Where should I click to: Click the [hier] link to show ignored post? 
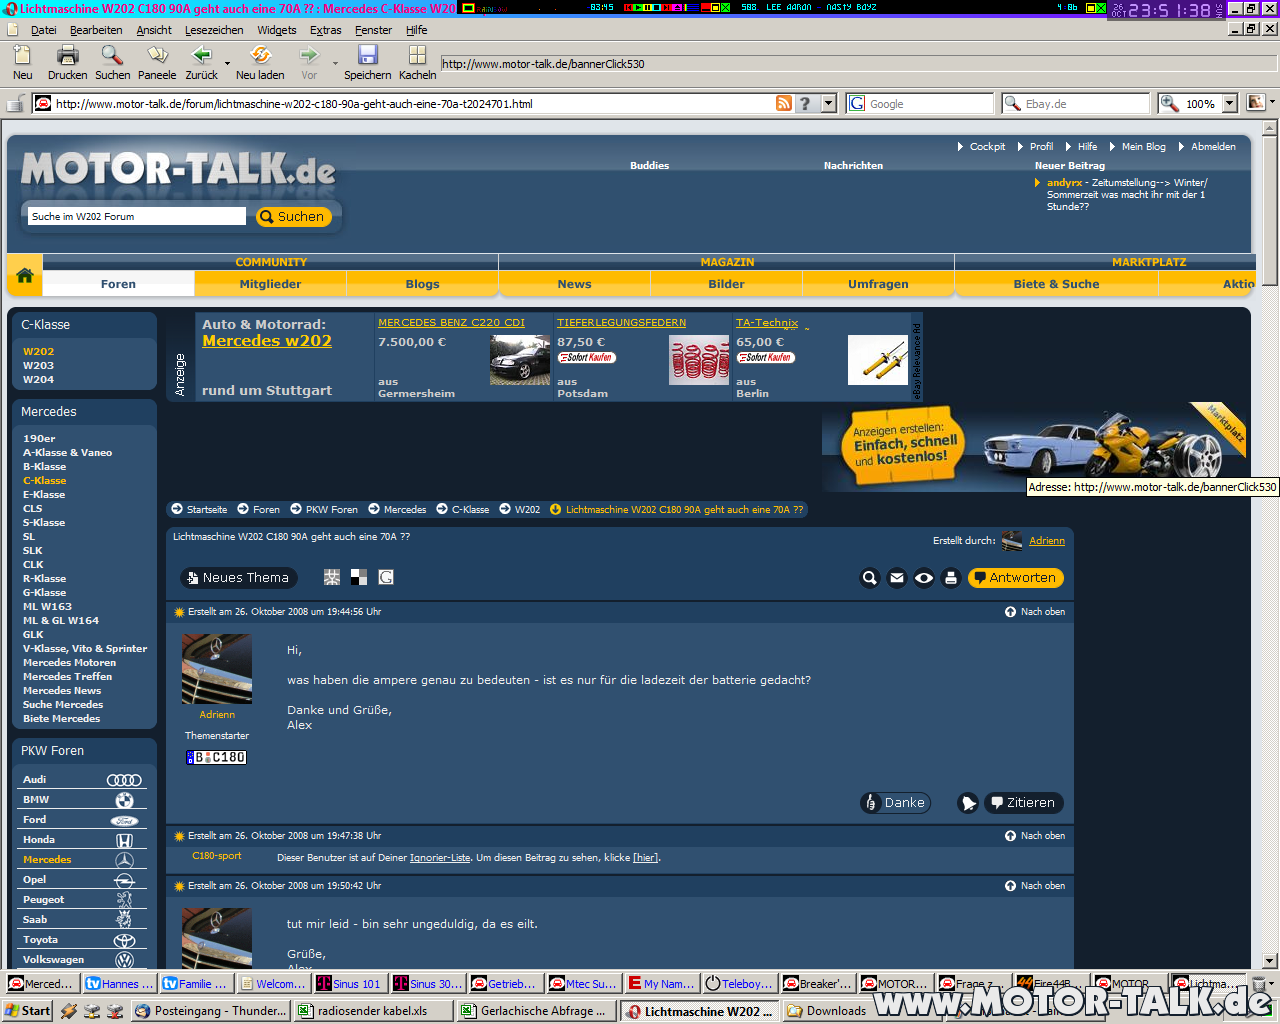646,858
